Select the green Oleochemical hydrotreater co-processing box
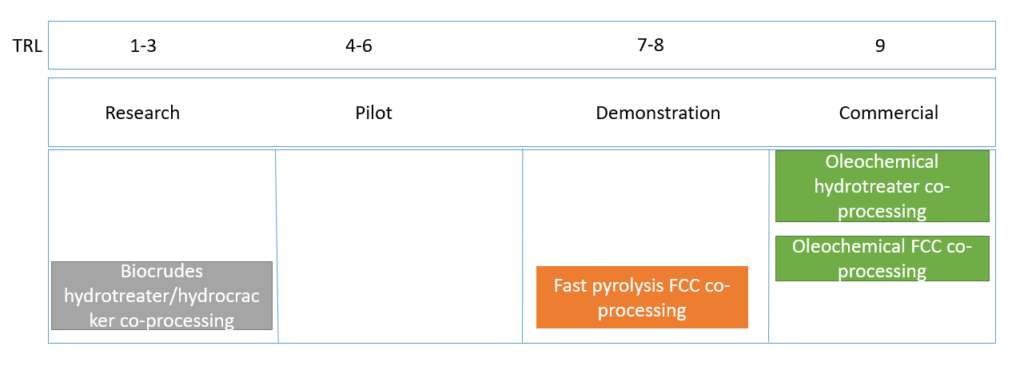 point(882,186)
